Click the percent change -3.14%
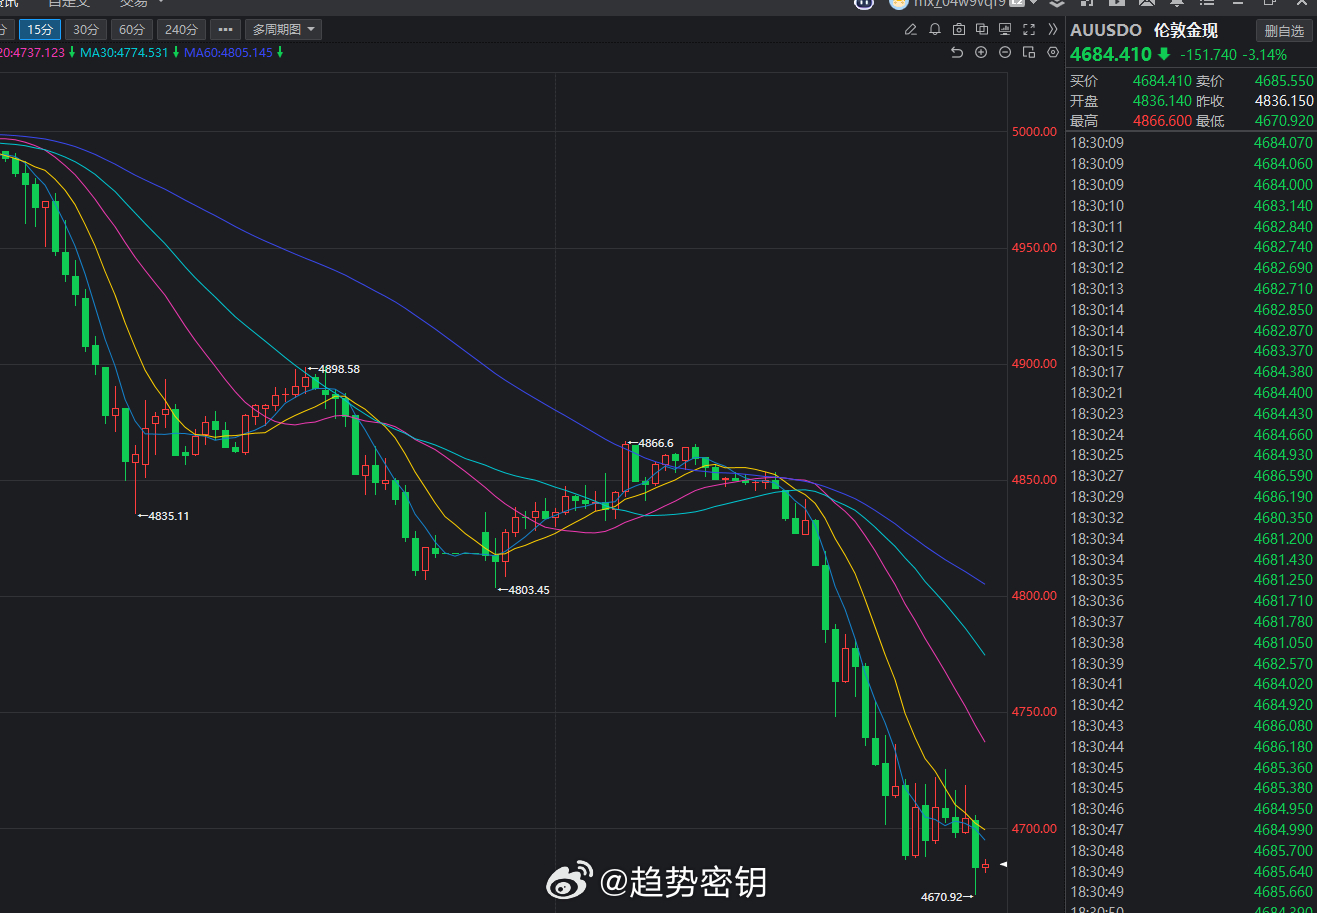The height and width of the screenshot is (913, 1317). point(1265,55)
